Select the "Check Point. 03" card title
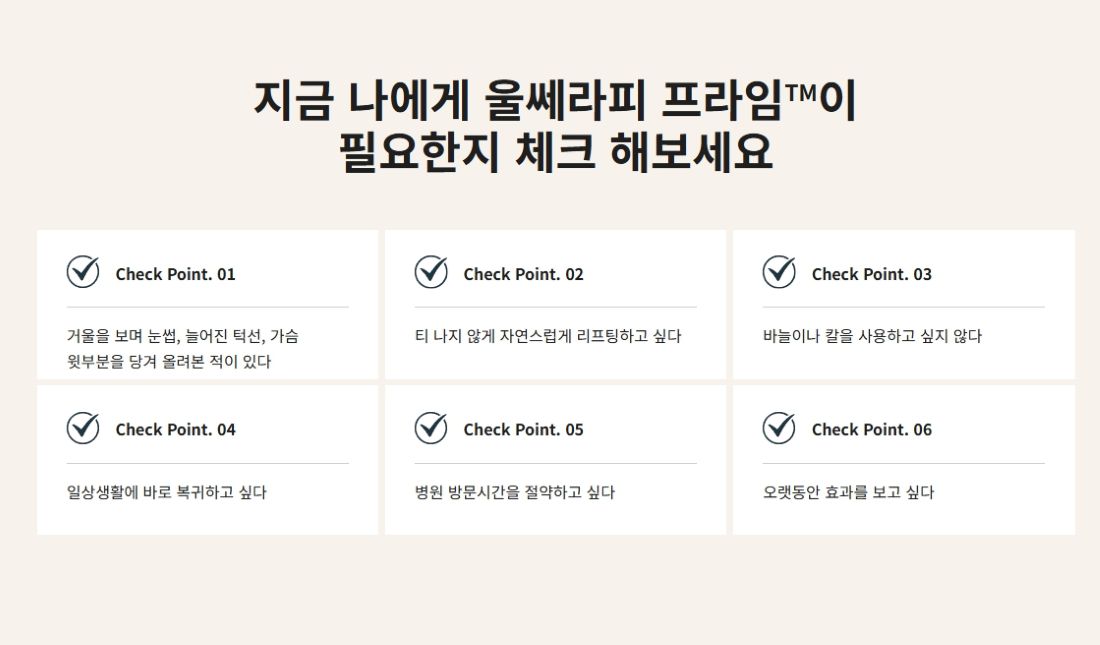 coord(871,274)
